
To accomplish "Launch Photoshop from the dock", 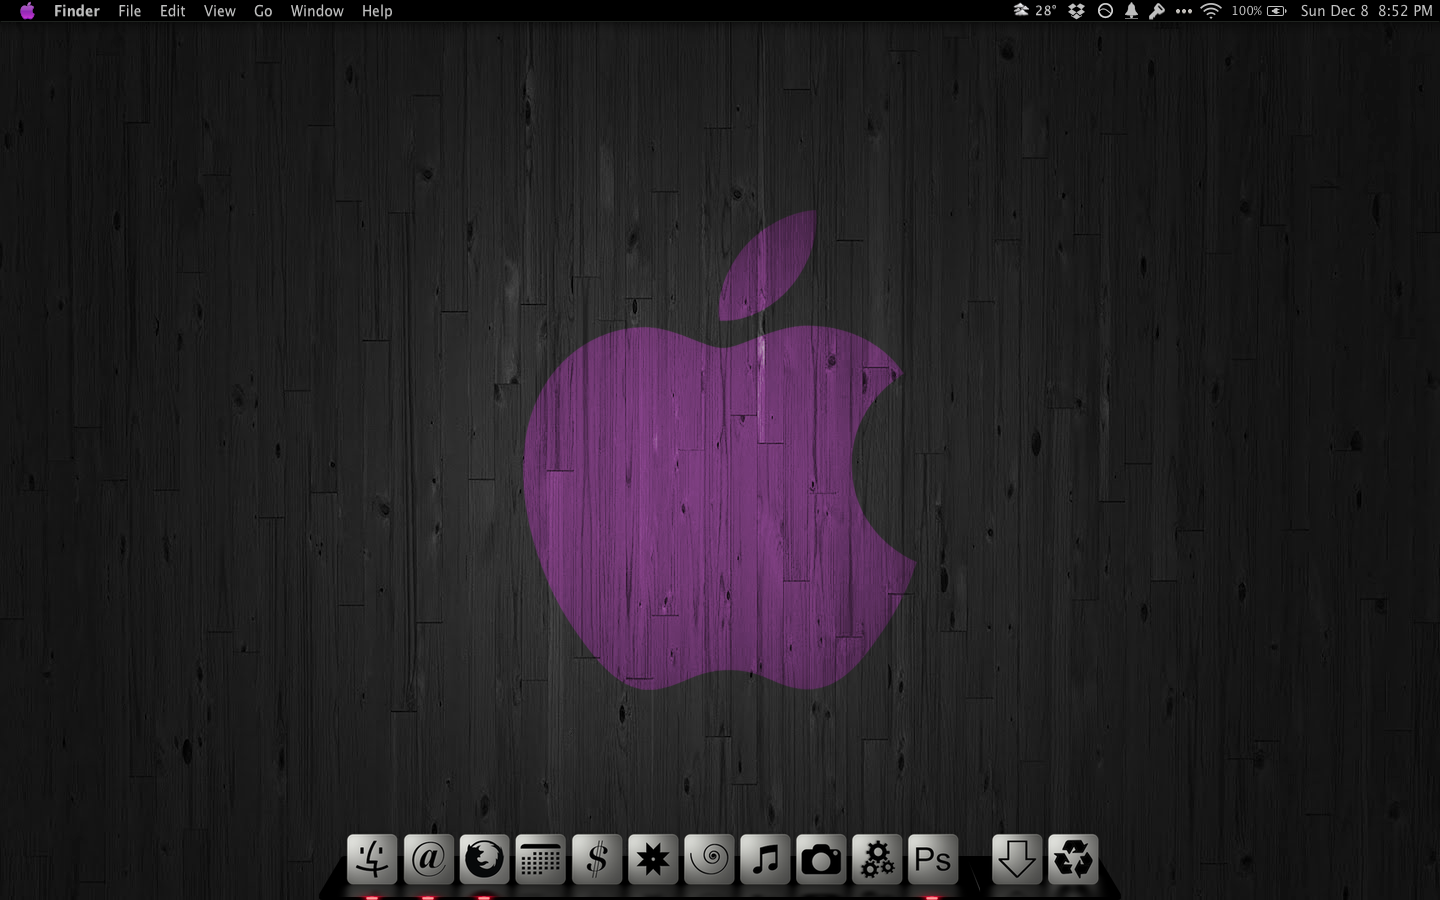I will pos(933,859).
